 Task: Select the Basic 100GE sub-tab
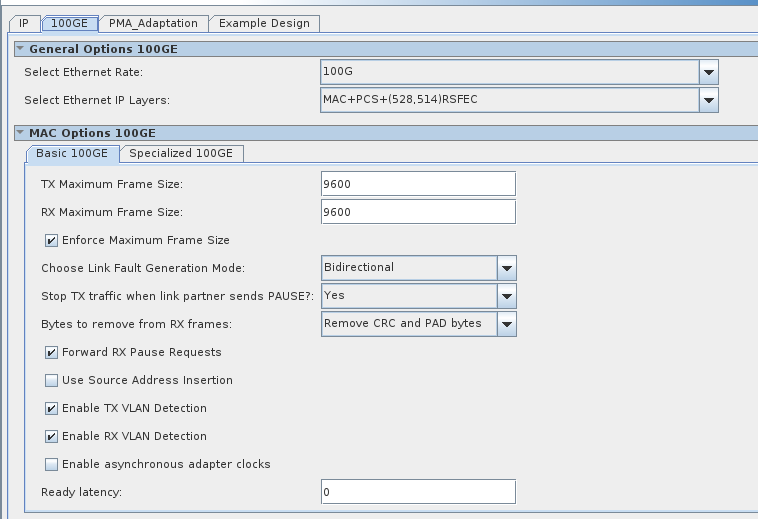pos(72,153)
